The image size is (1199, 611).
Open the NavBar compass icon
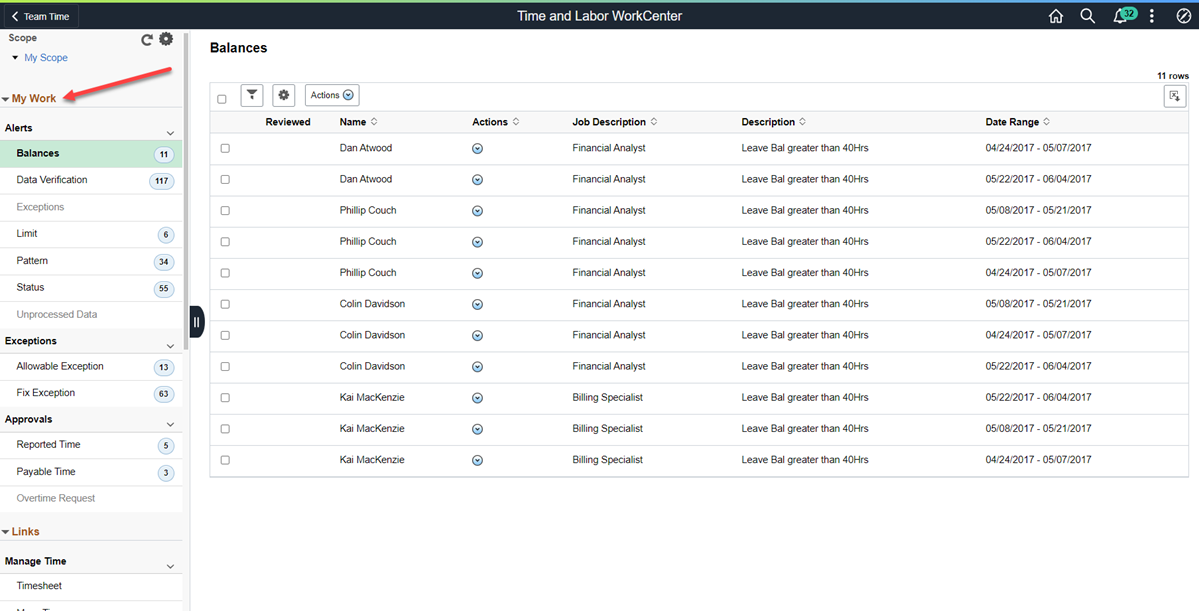(1183, 16)
